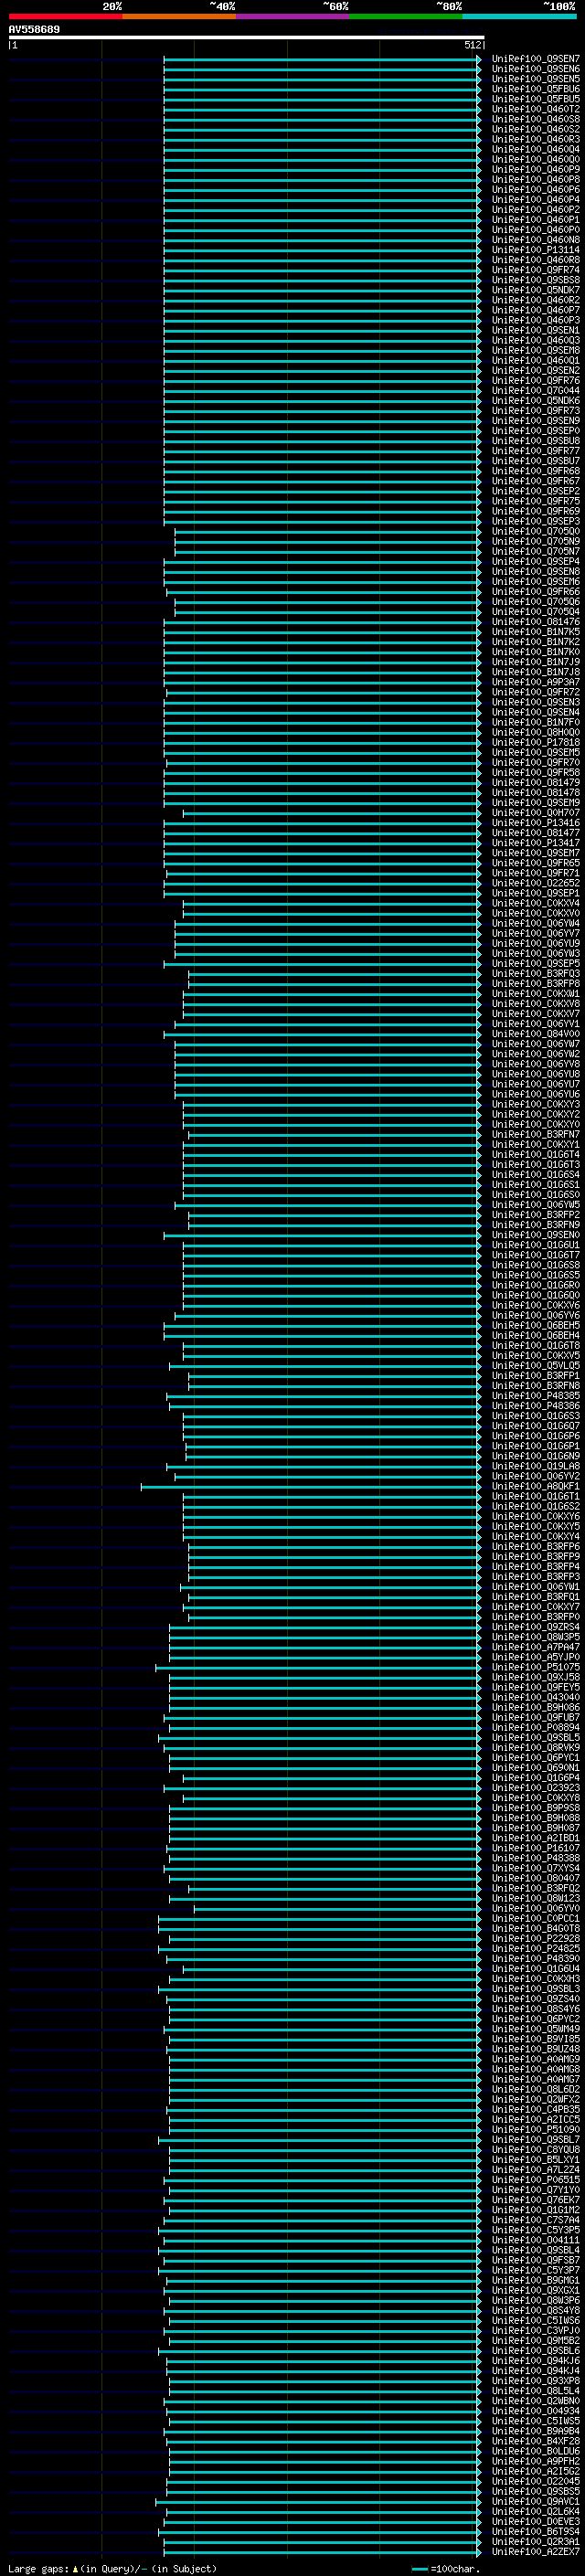This screenshot has height=2576, width=585.
Task: Select the UniRef100_A5YJP0 label
Action: click(535, 1658)
